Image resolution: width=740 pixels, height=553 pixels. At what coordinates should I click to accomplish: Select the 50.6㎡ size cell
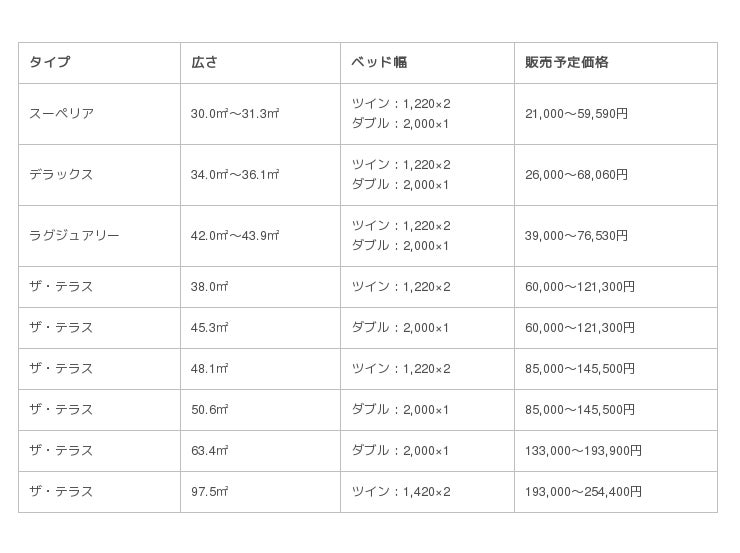click(210, 410)
